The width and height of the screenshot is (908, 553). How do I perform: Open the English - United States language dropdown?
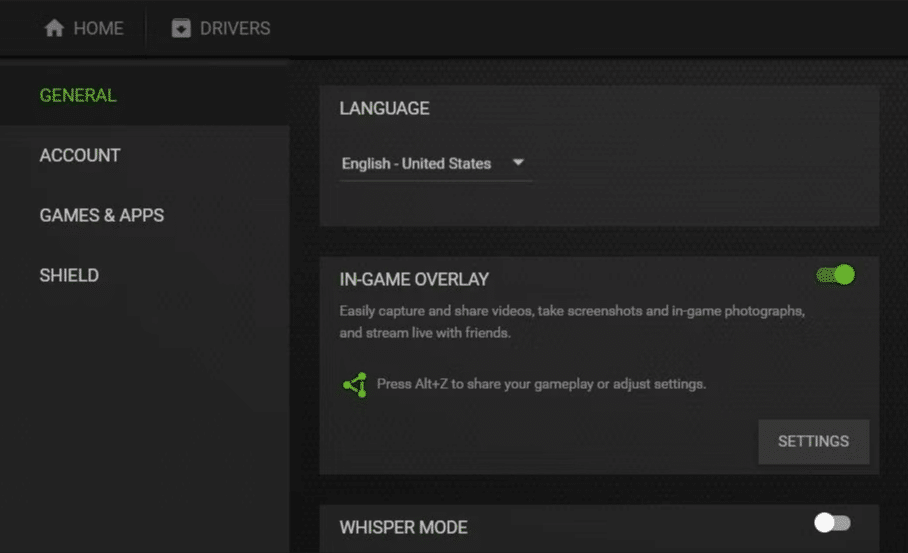click(435, 164)
